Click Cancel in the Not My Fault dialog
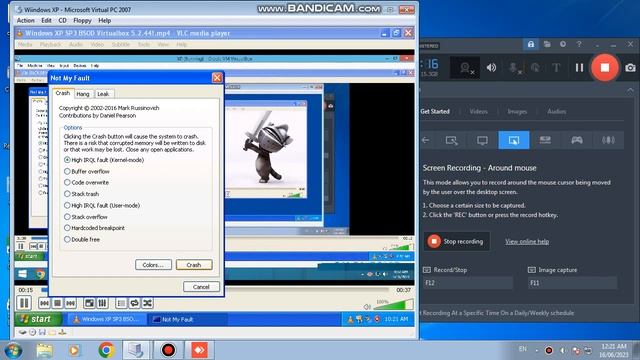The width and height of the screenshot is (640, 360). [201, 287]
